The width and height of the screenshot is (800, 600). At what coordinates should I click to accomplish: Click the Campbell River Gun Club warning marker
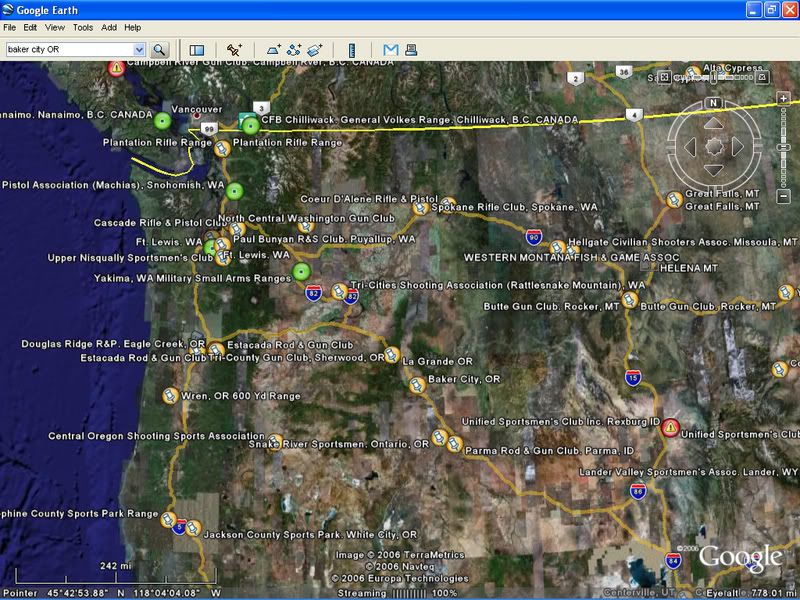[x=116, y=68]
